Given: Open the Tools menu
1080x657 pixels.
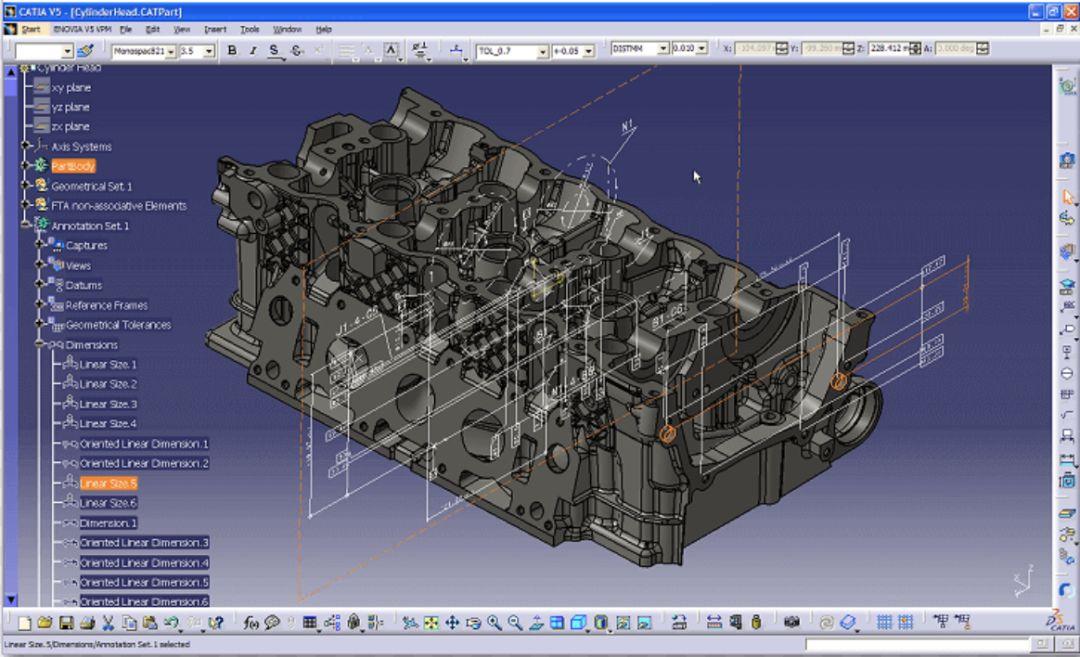Looking at the screenshot, I should 248,28.
